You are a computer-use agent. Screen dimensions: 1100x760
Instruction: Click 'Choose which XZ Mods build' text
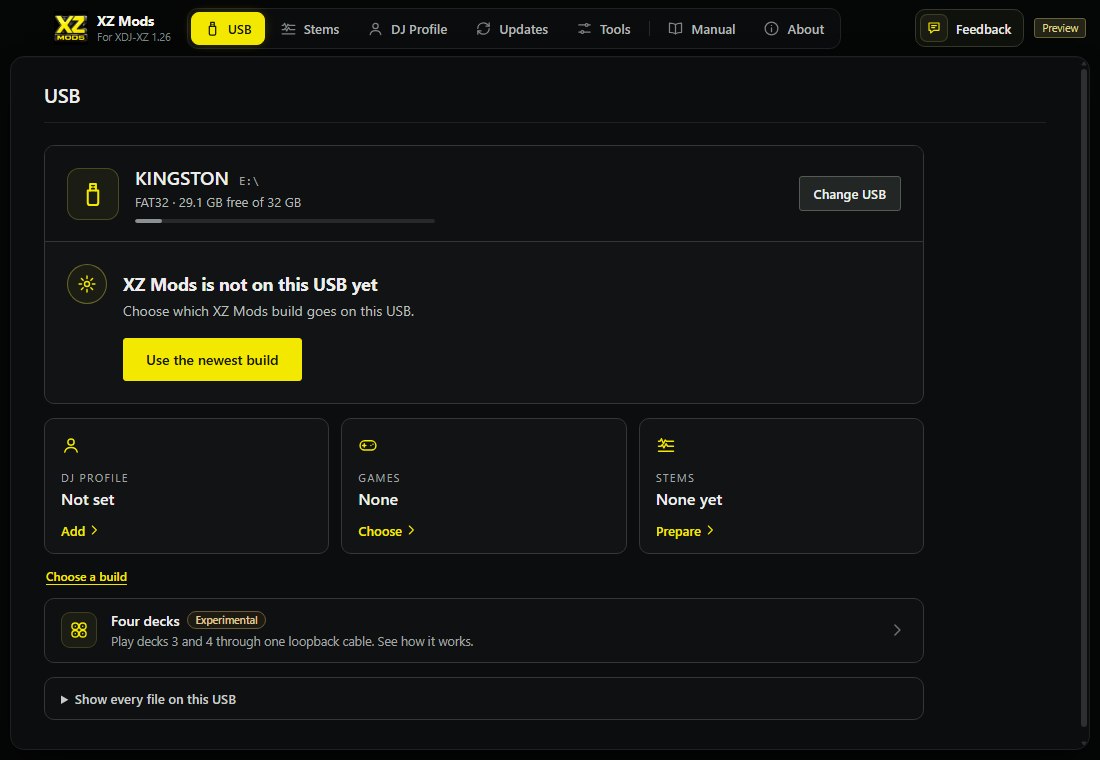click(269, 311)
